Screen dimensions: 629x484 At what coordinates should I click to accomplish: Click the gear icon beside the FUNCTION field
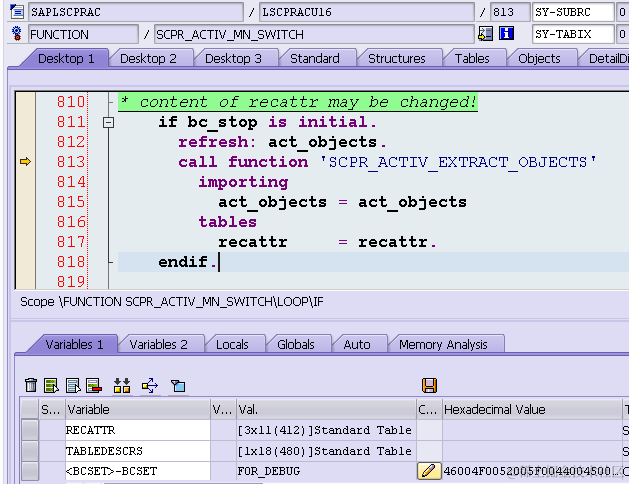pos(16,34)
